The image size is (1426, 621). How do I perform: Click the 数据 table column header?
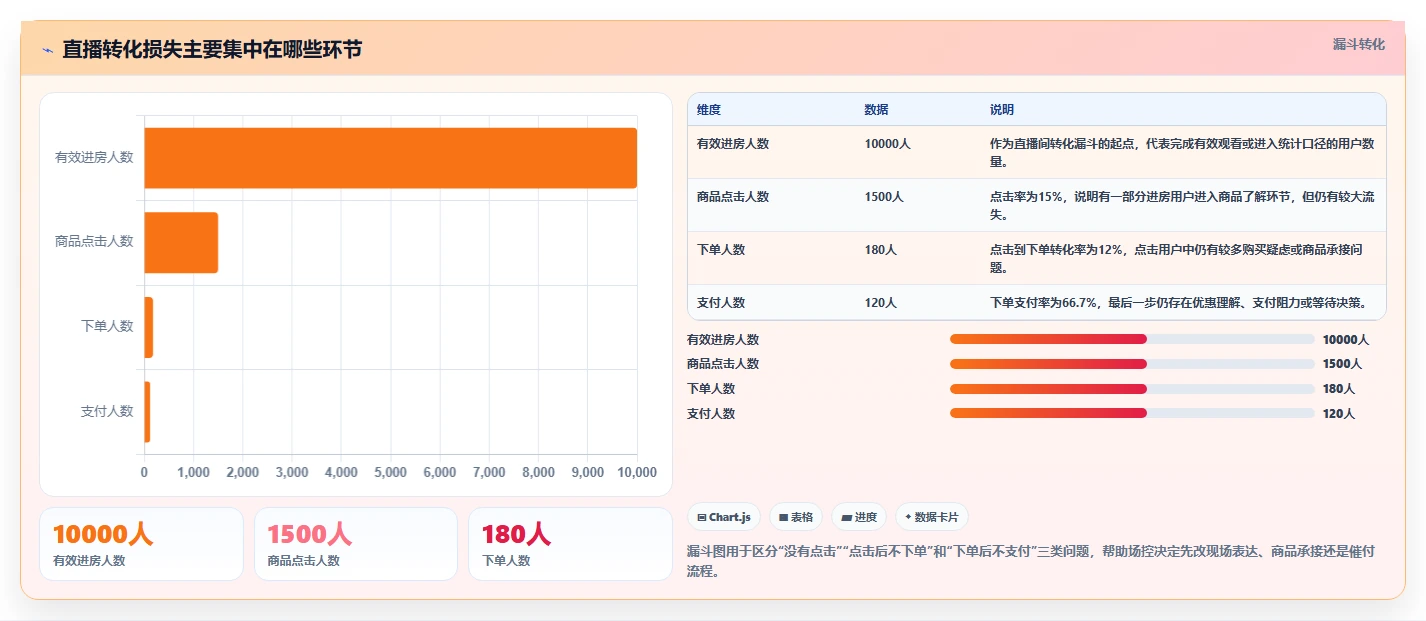tap(877, 110)
